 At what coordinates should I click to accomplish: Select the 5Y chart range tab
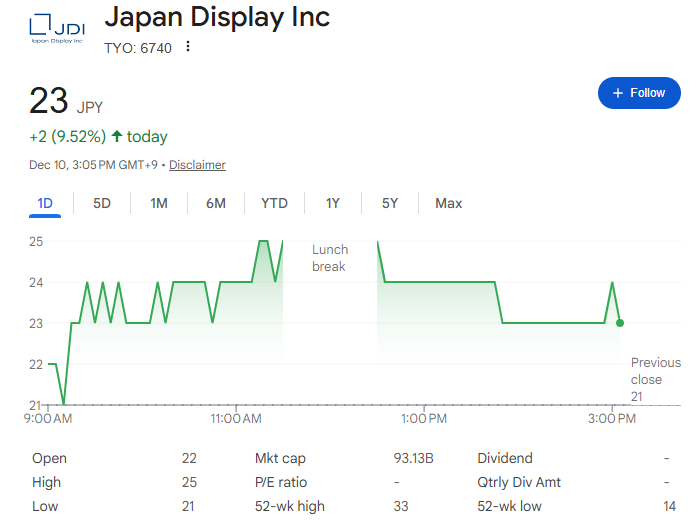point(390,203)
